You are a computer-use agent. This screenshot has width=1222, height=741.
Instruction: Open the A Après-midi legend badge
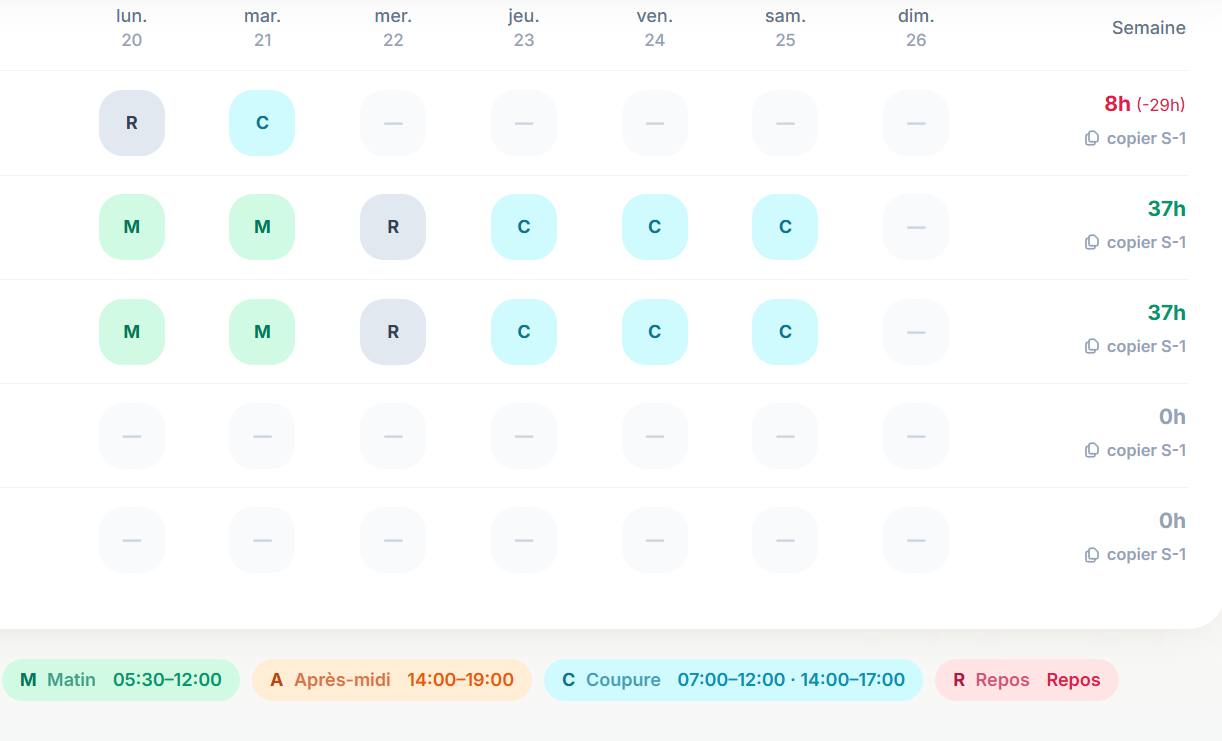pos(391,679)
